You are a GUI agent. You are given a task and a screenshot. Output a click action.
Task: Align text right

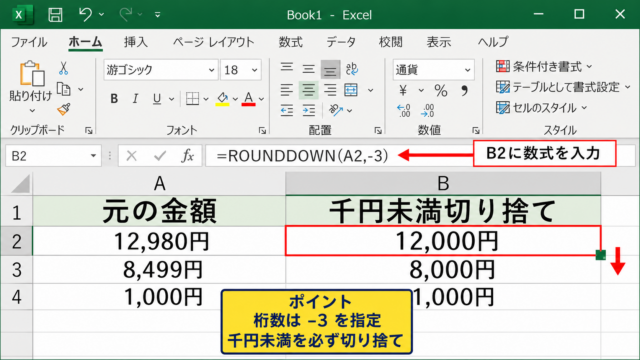click(330, 90)
